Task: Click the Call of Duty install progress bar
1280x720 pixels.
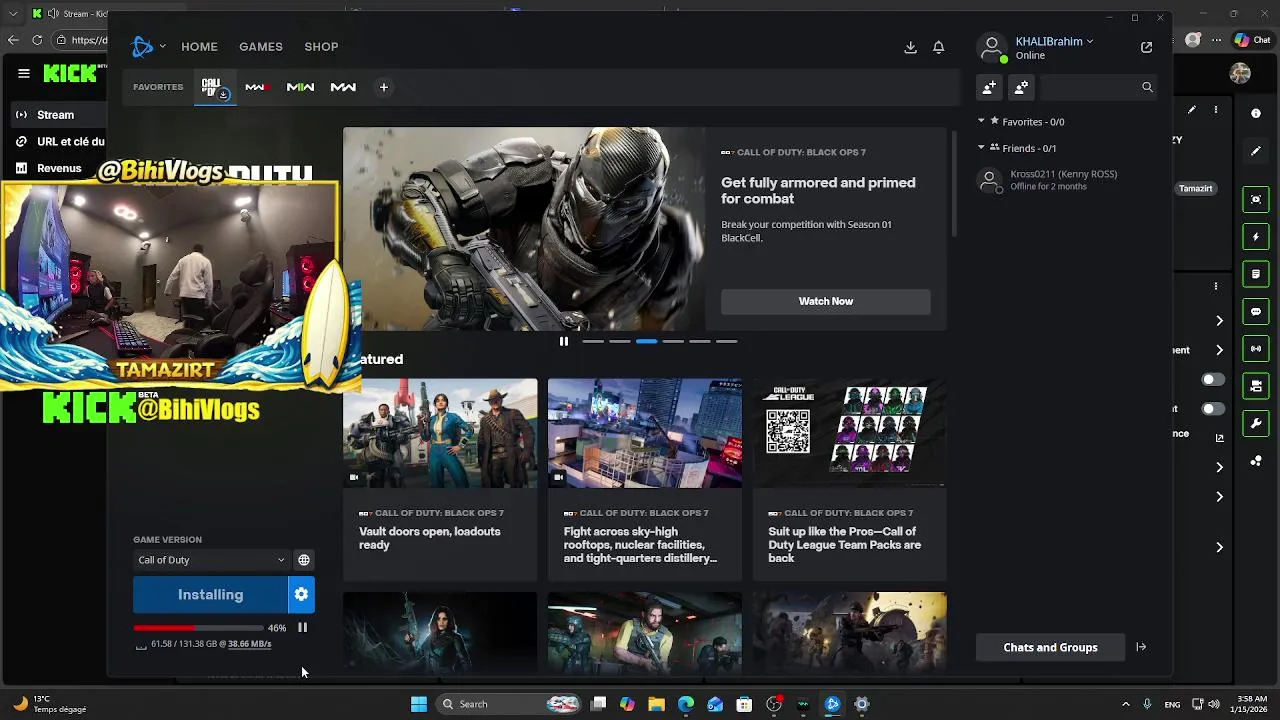Action: pos(198,628)
